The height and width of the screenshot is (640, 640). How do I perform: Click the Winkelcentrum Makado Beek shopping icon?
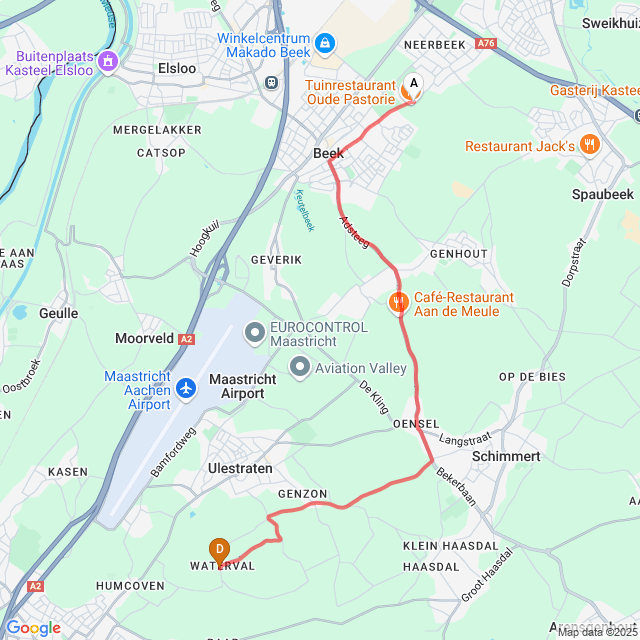pos(325,43)
